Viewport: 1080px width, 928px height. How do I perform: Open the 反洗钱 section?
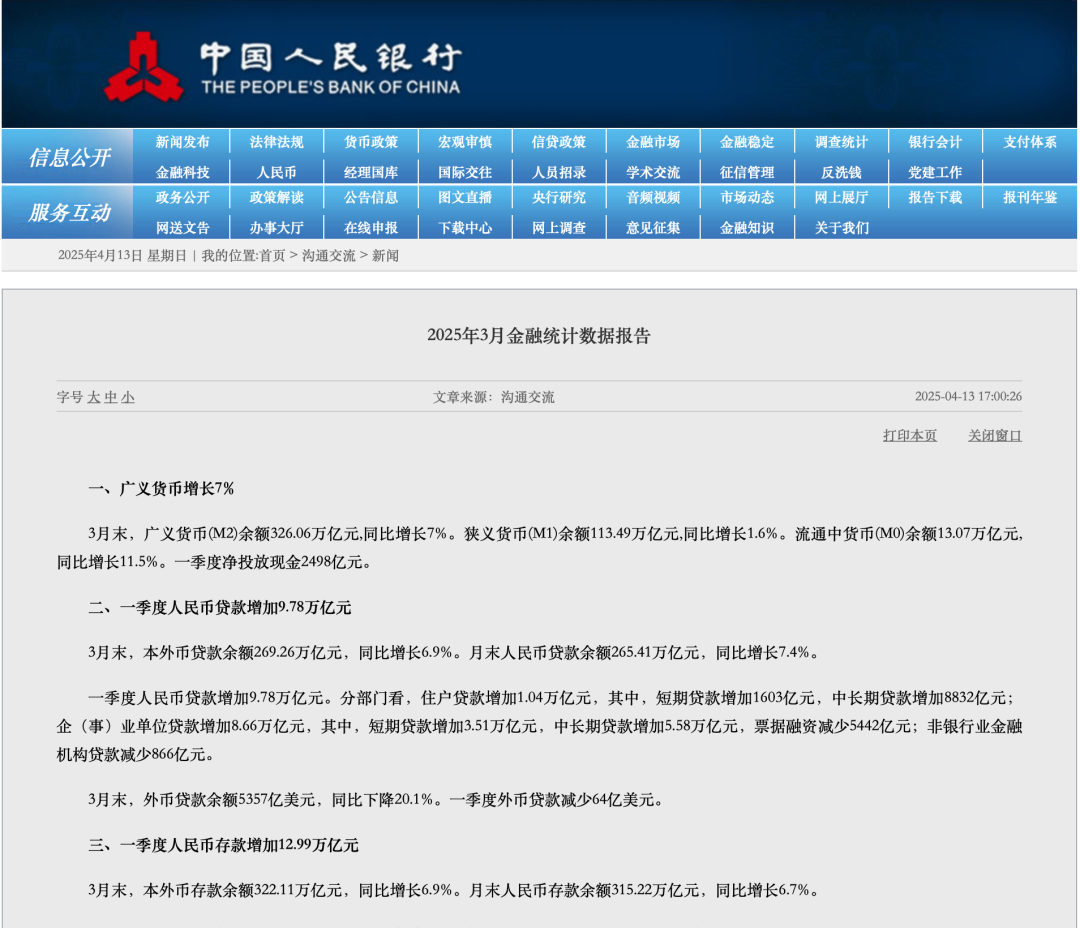click(x=841, y=171)
